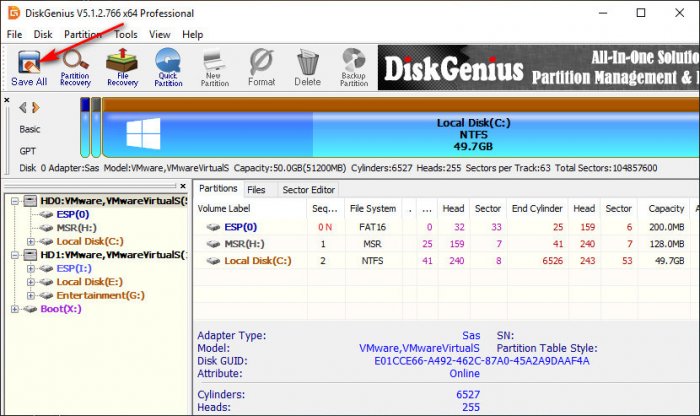Viewport: 700px width, 416px height.
Task: Expand Local Disk(E:) tree node
Action: coord(31,282)
